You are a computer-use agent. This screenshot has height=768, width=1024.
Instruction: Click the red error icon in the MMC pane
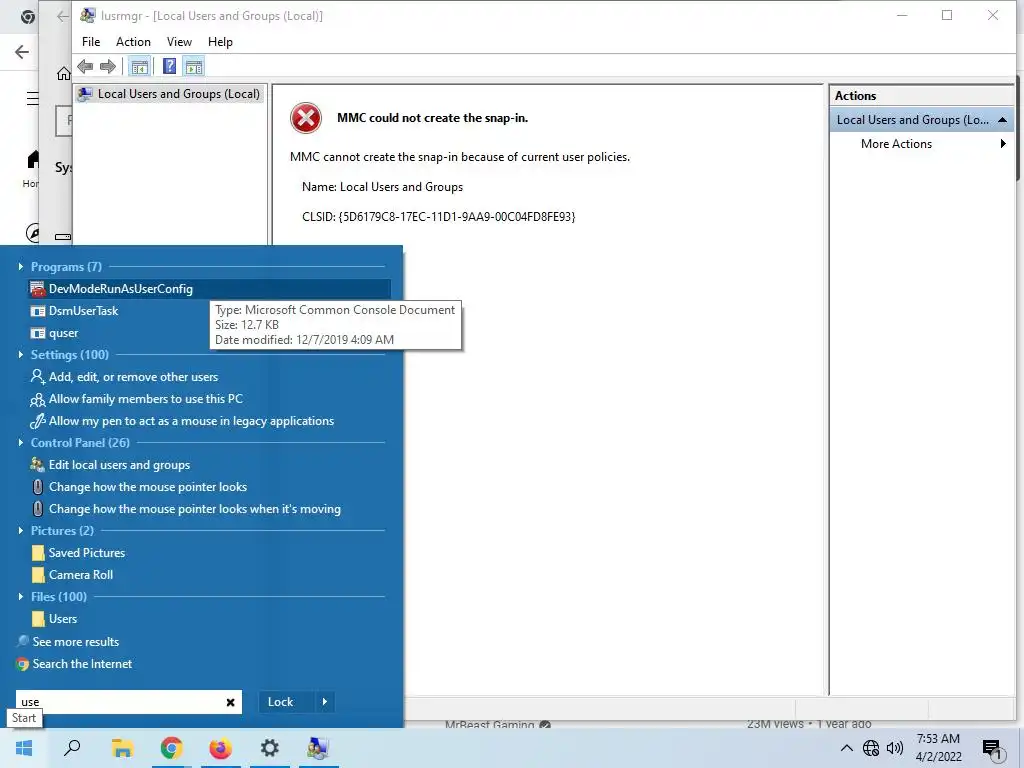(x=306, y=118)
